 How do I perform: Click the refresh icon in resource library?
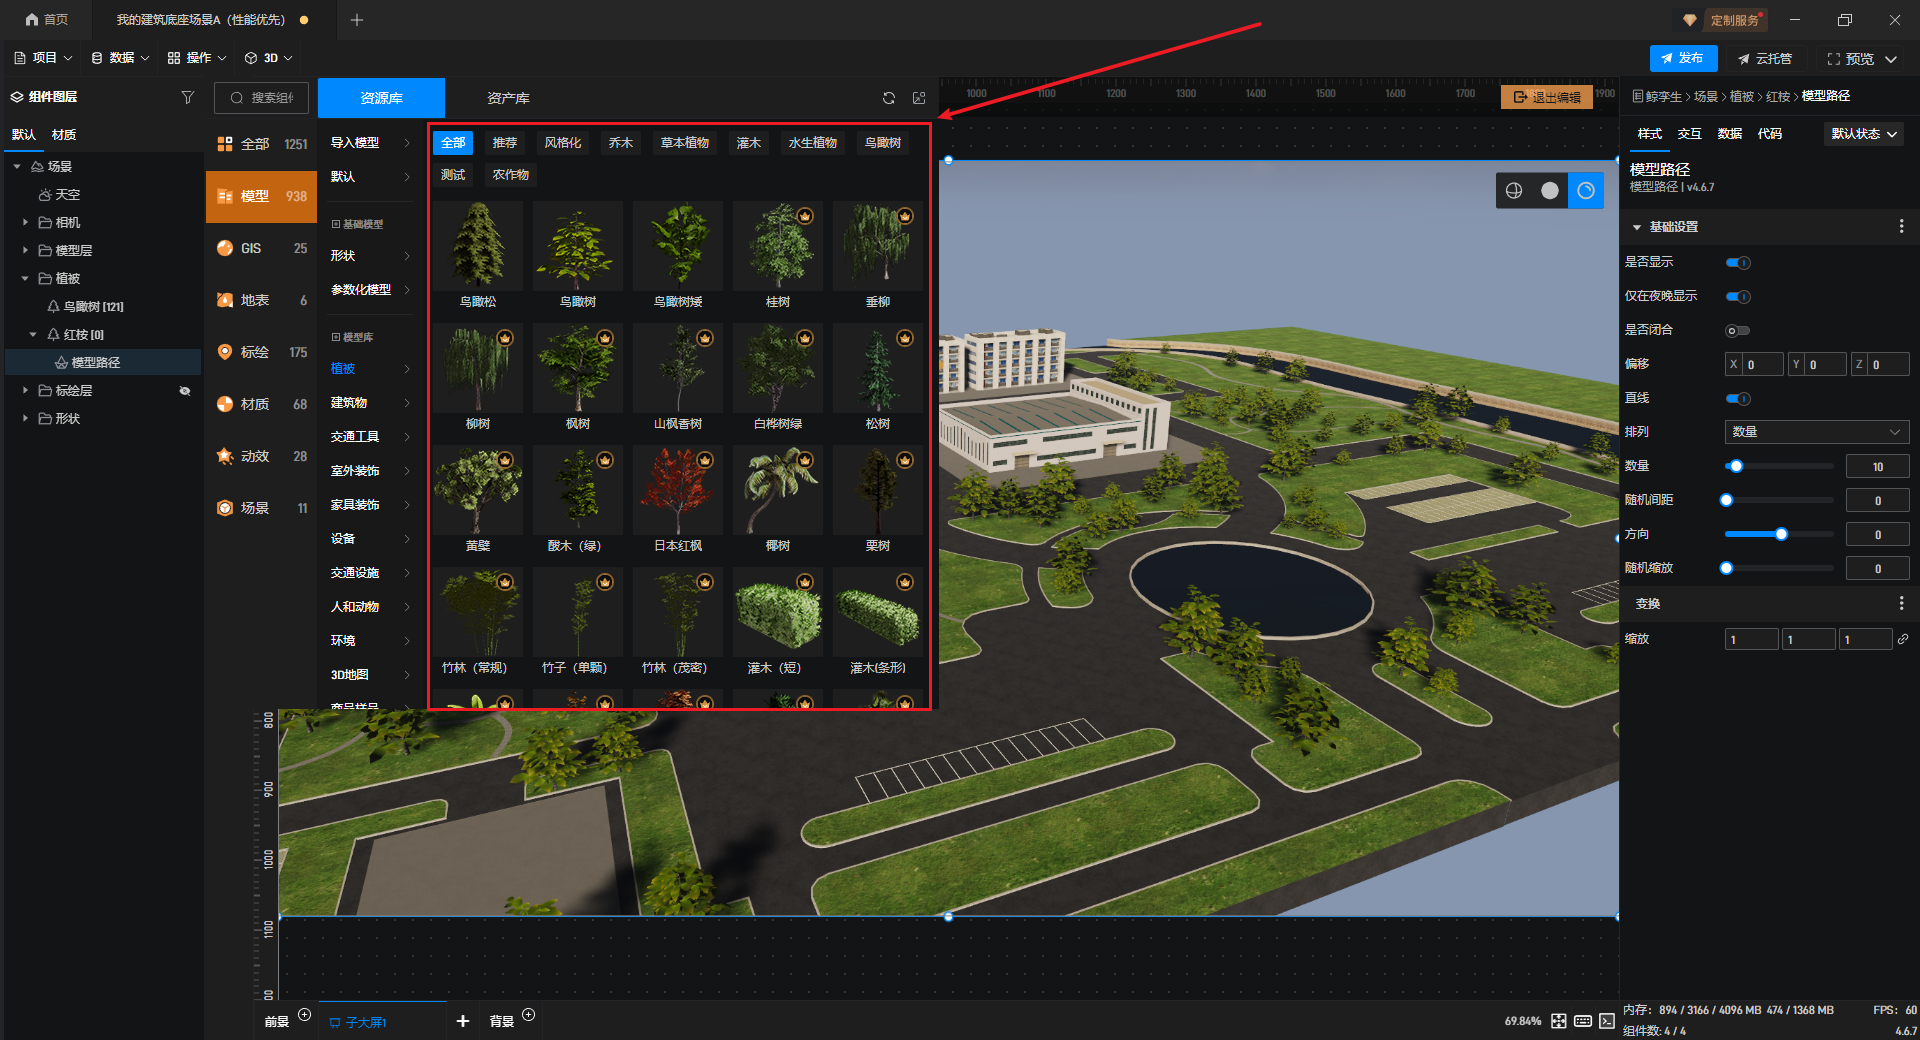[888, 98]
